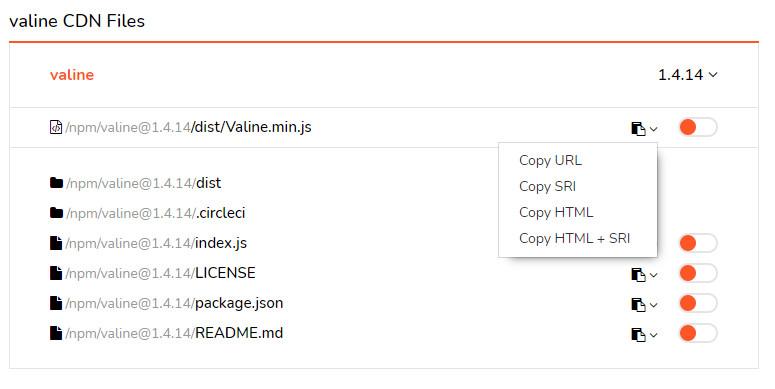Open the valine package link

tap(72, 75)
